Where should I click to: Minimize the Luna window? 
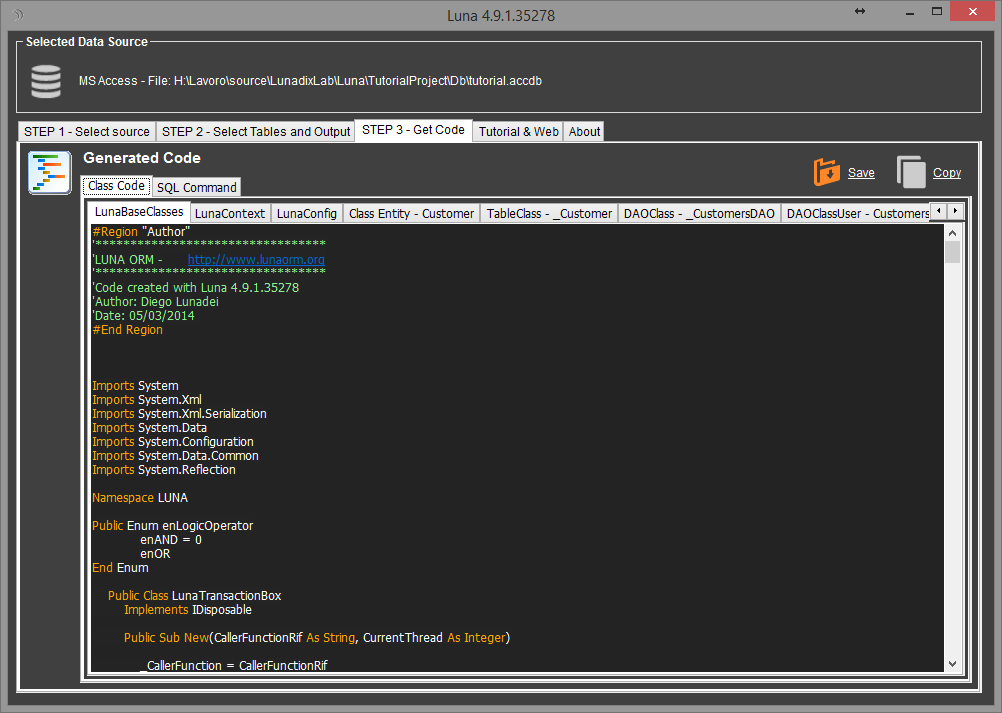[x=909, y=12]
